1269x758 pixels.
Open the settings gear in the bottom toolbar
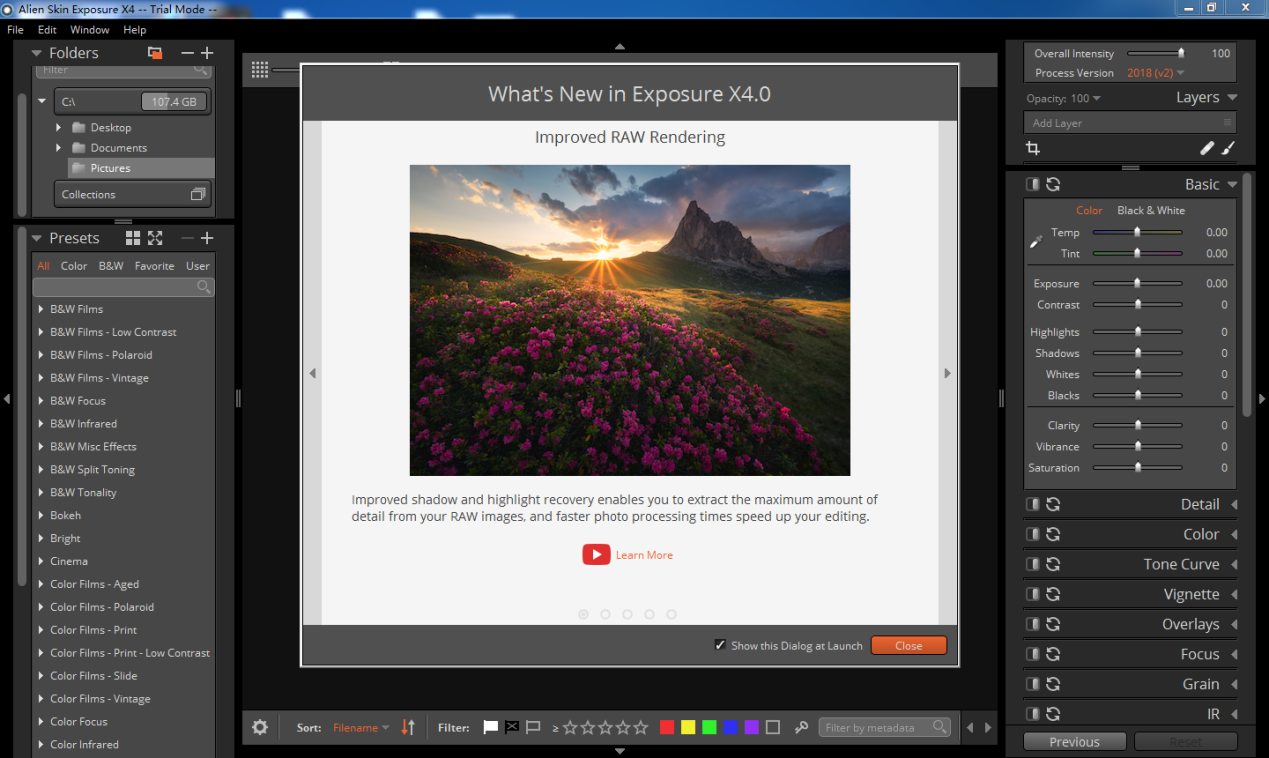coord(260,727)
